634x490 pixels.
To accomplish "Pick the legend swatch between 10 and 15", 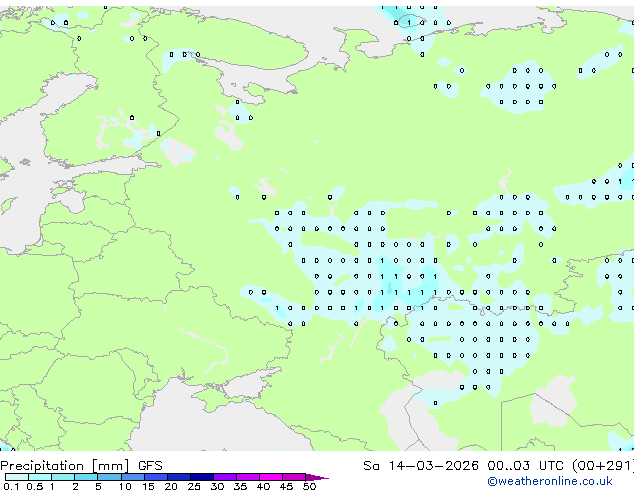I will pos(132,477).
